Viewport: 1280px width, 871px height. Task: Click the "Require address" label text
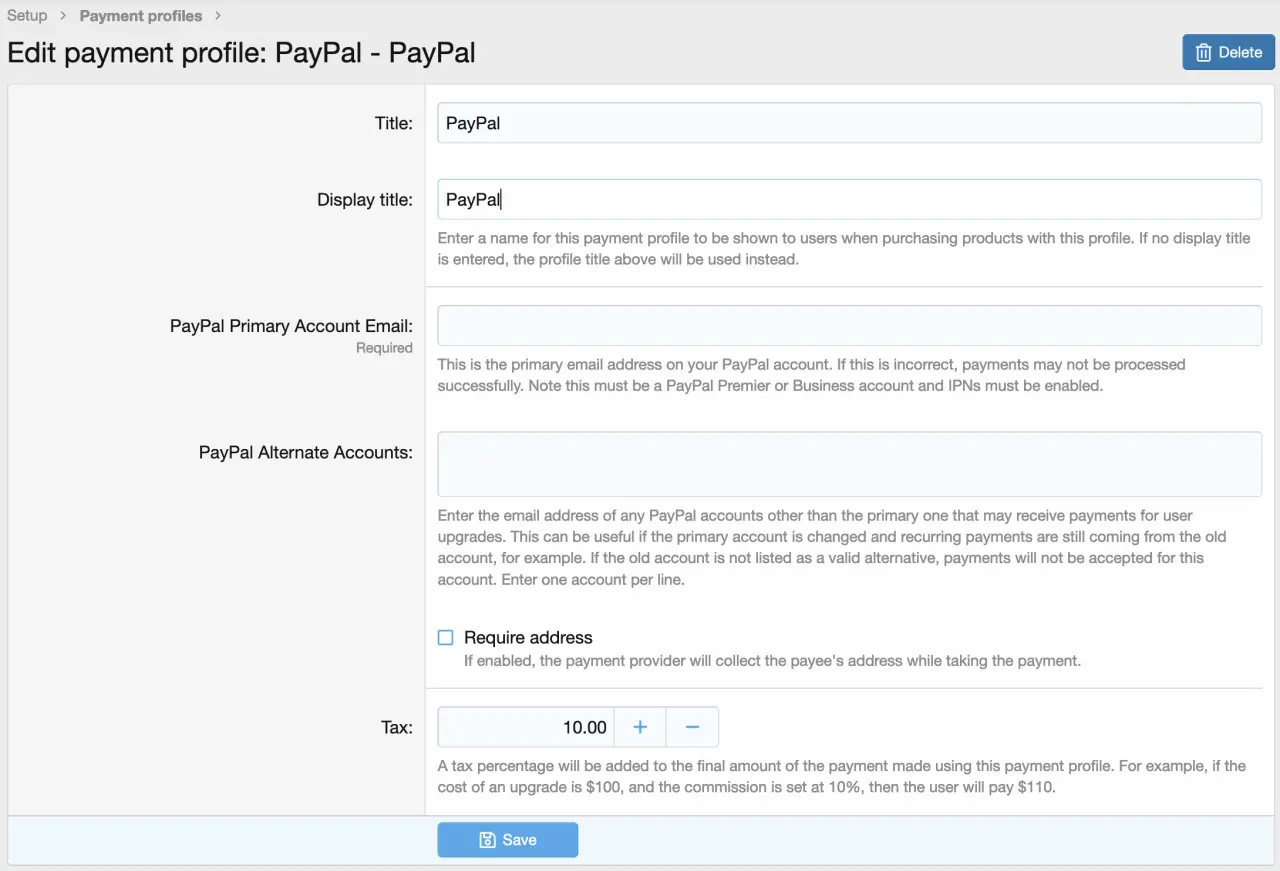coord(528,638)
